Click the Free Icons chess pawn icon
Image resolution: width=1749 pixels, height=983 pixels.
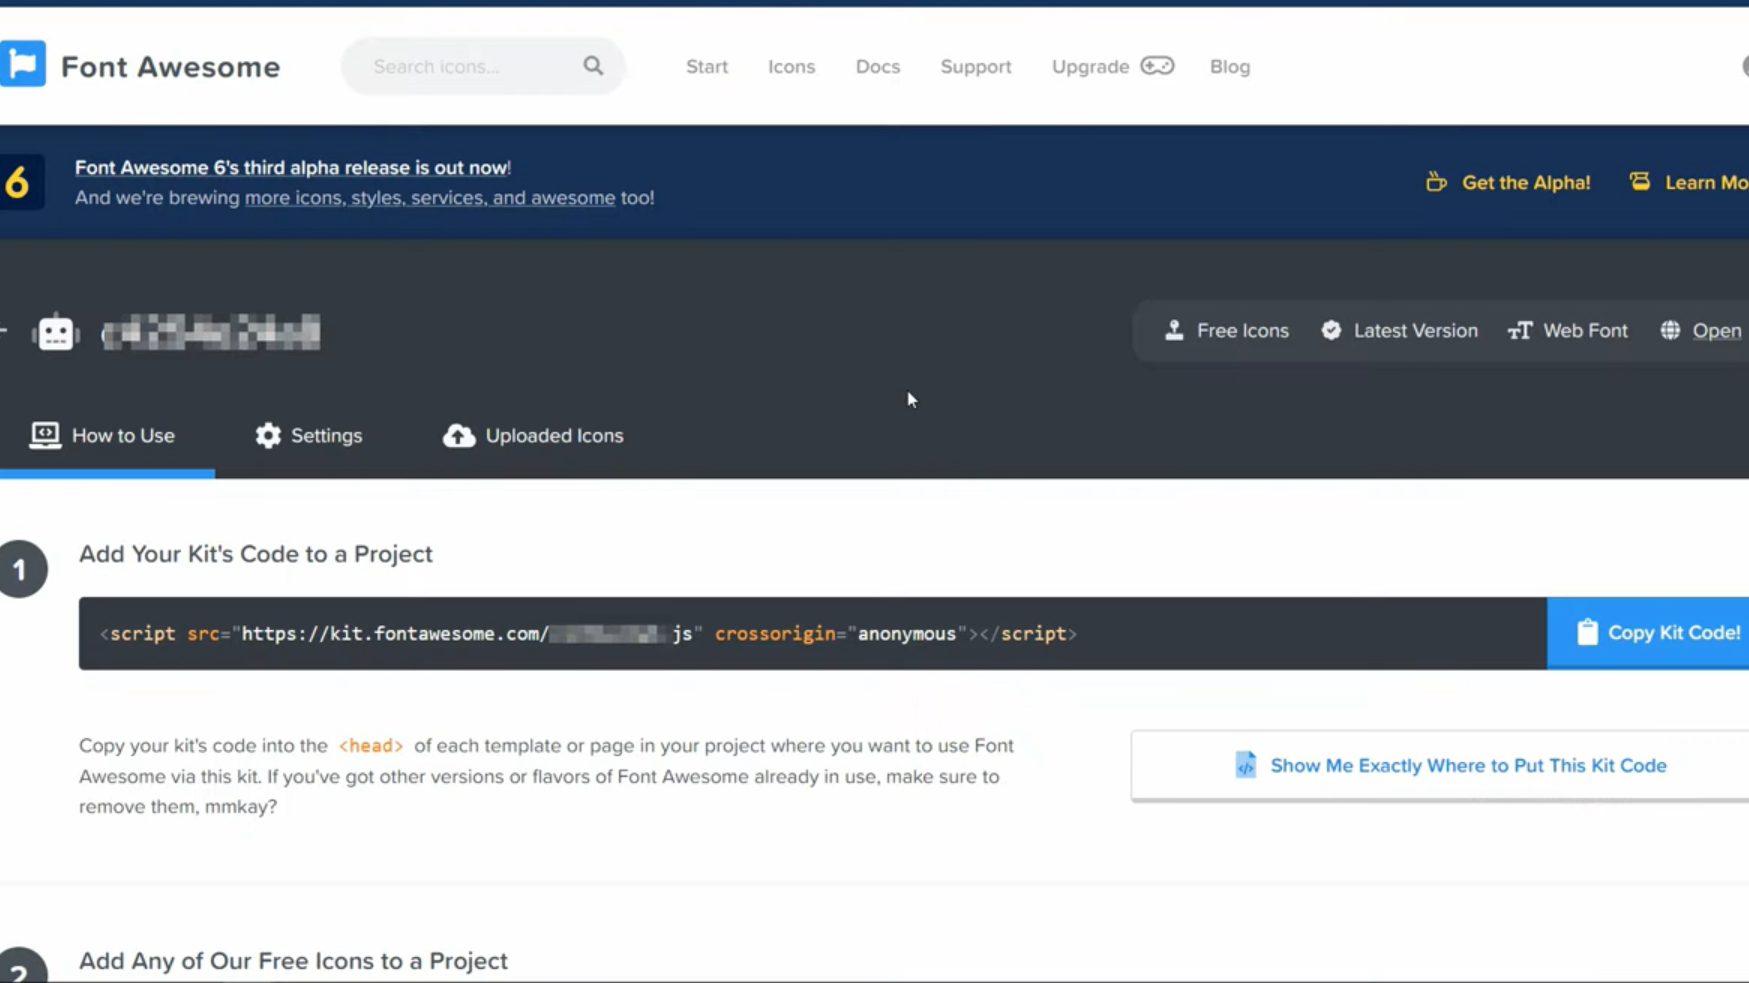click(x=1174, y=330)
